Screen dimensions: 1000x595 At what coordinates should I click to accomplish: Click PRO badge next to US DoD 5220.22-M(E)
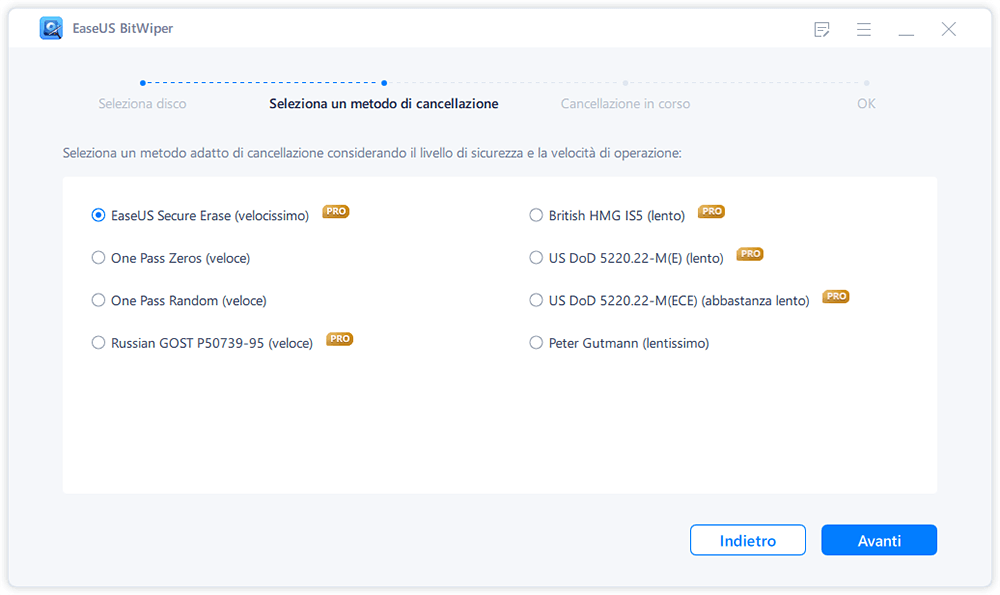pyautogui.click(x=750, y=254)
